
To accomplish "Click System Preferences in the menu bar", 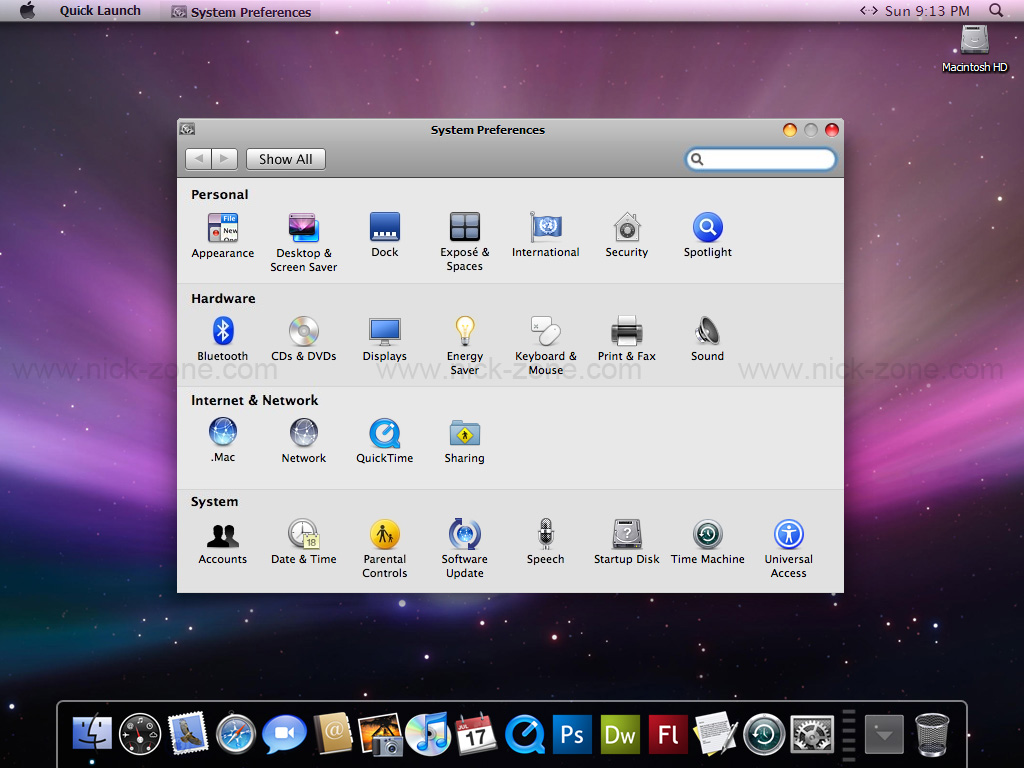I will 241,11.
